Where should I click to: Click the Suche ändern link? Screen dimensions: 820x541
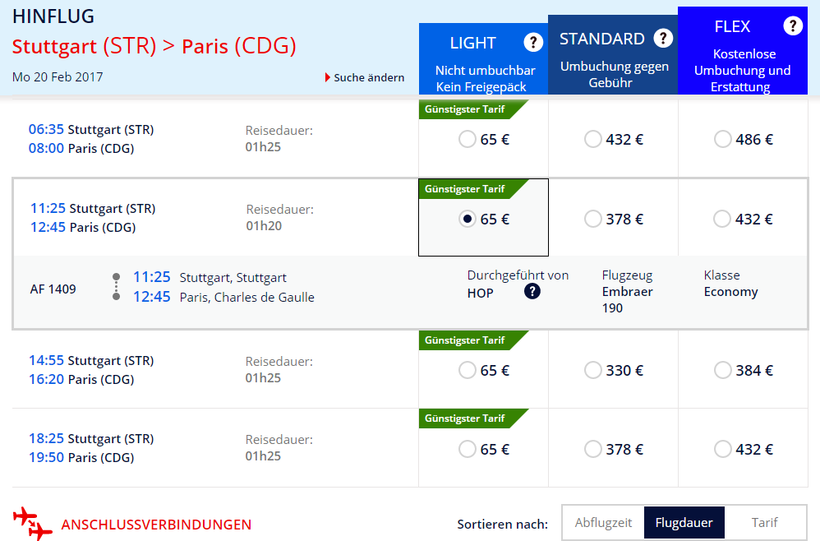369,77
